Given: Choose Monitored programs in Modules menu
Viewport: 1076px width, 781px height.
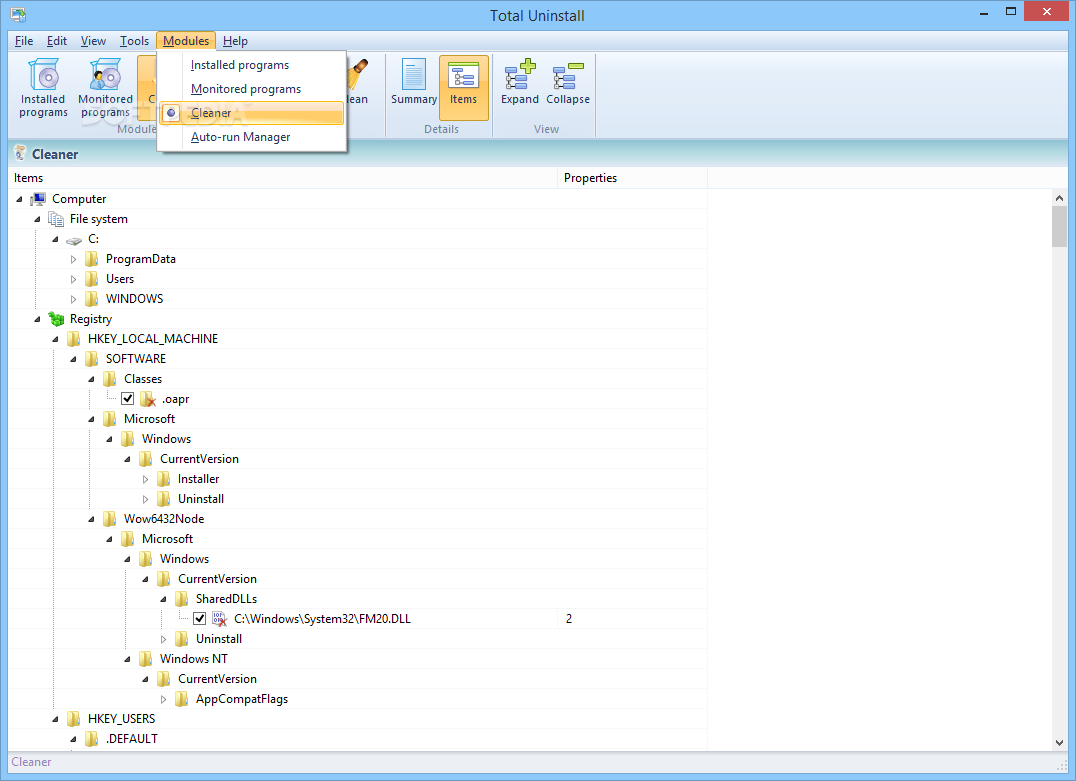Looking at the screenshot, I should pos(251,89).
